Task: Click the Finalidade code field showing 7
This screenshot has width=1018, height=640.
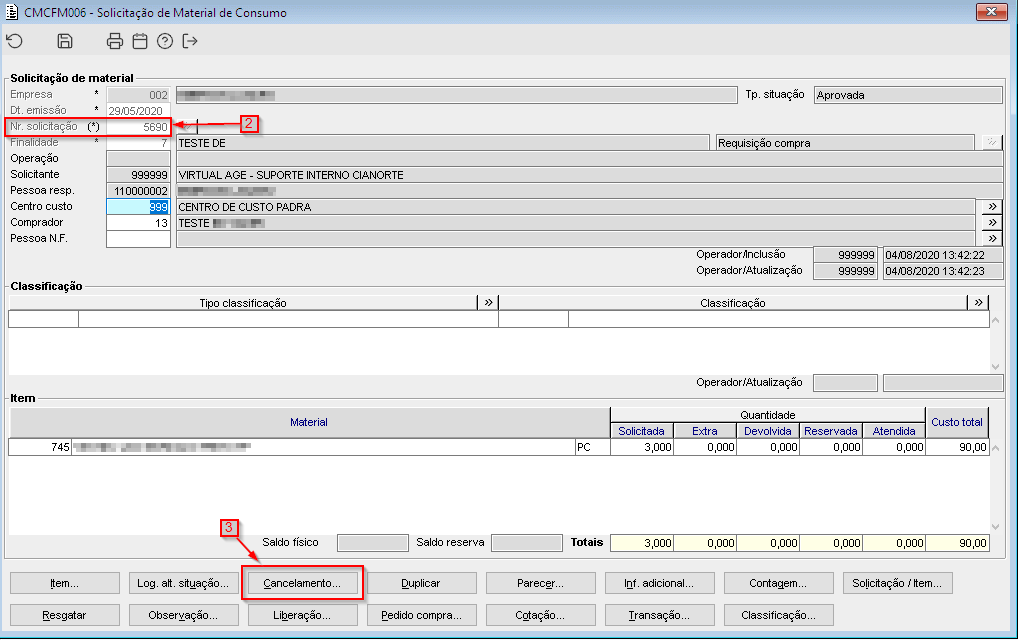Action: point(138,143)
